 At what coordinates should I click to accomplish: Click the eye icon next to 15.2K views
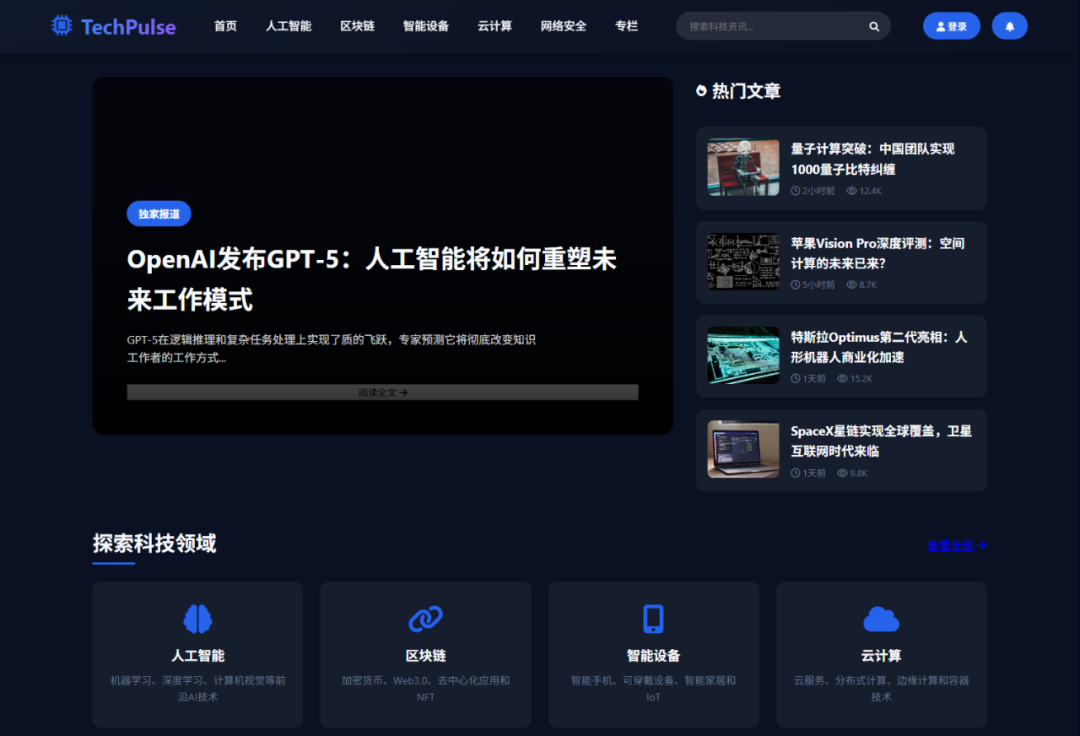click(x=842, y=379)
